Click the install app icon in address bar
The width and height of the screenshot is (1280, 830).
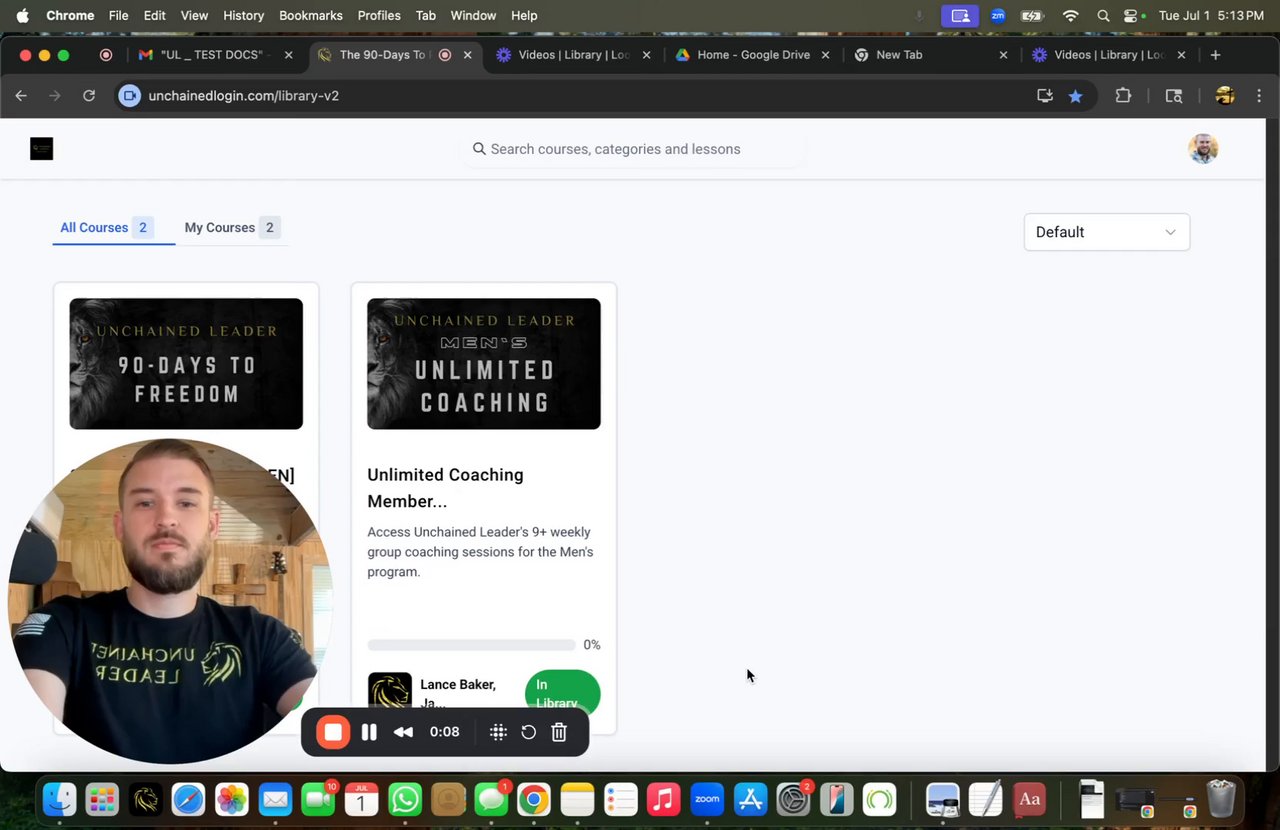1045,96
